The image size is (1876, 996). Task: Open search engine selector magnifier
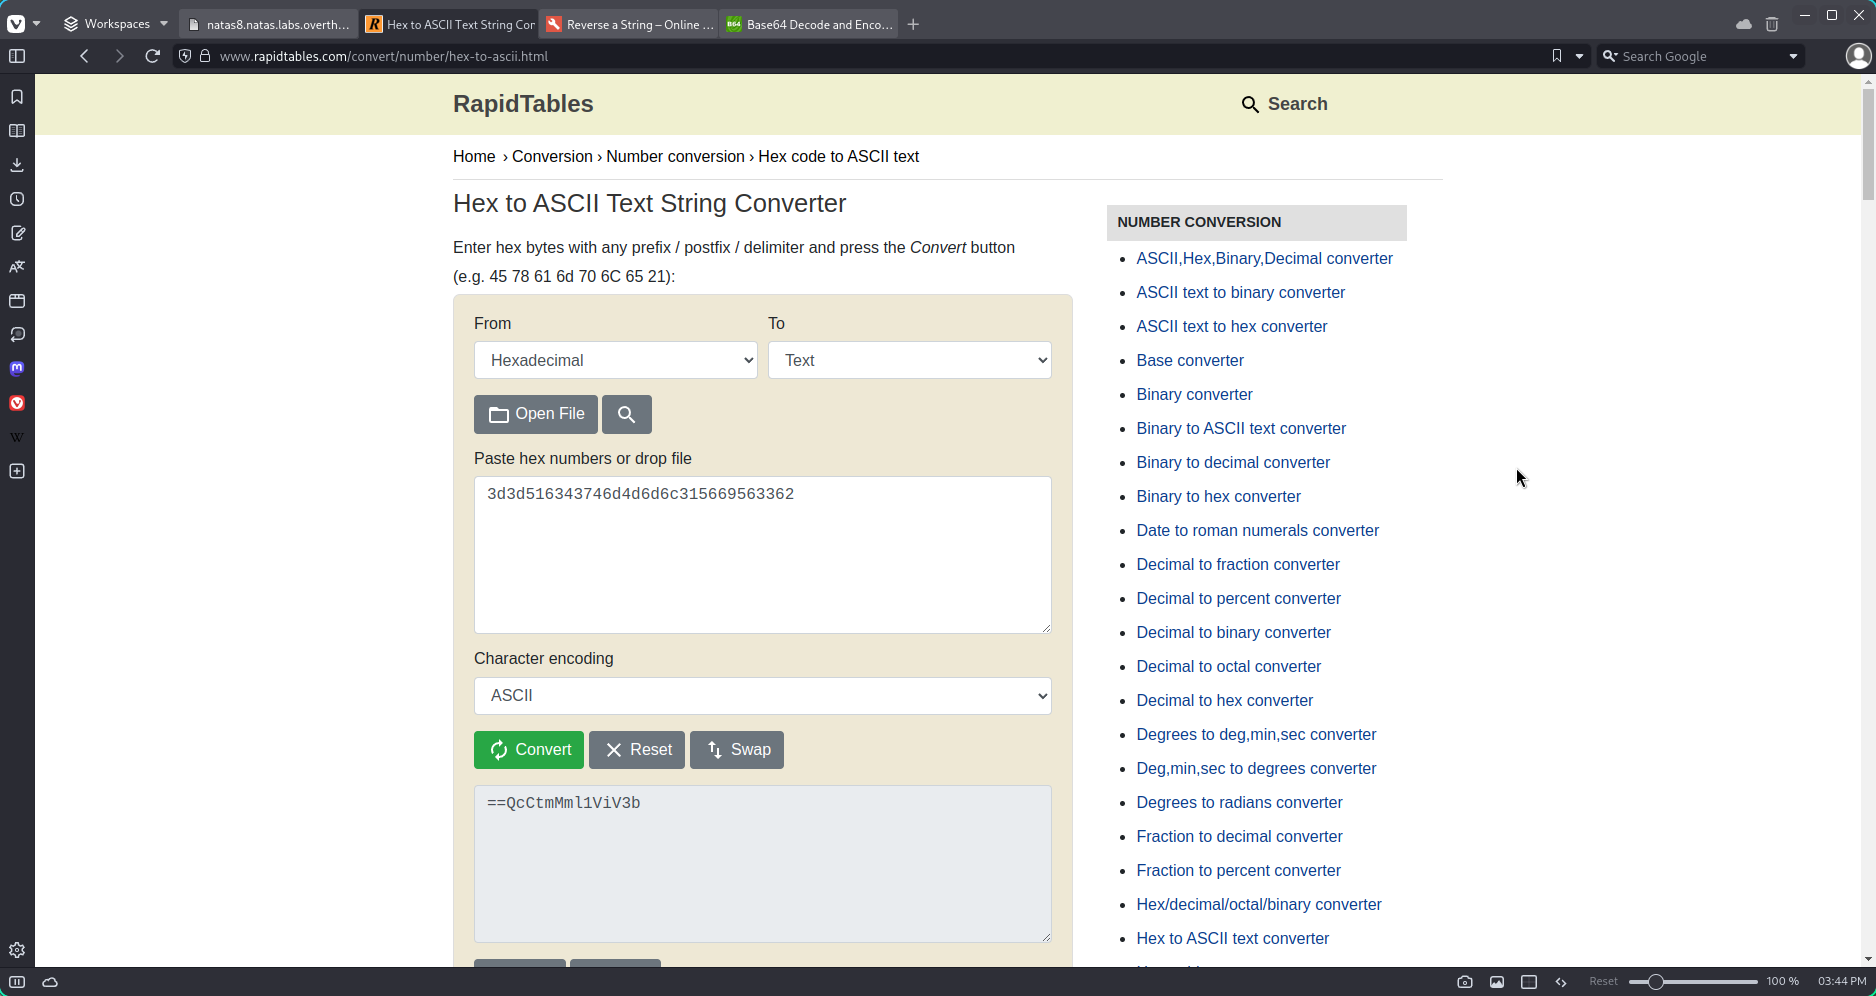(x=1610, y=56)
